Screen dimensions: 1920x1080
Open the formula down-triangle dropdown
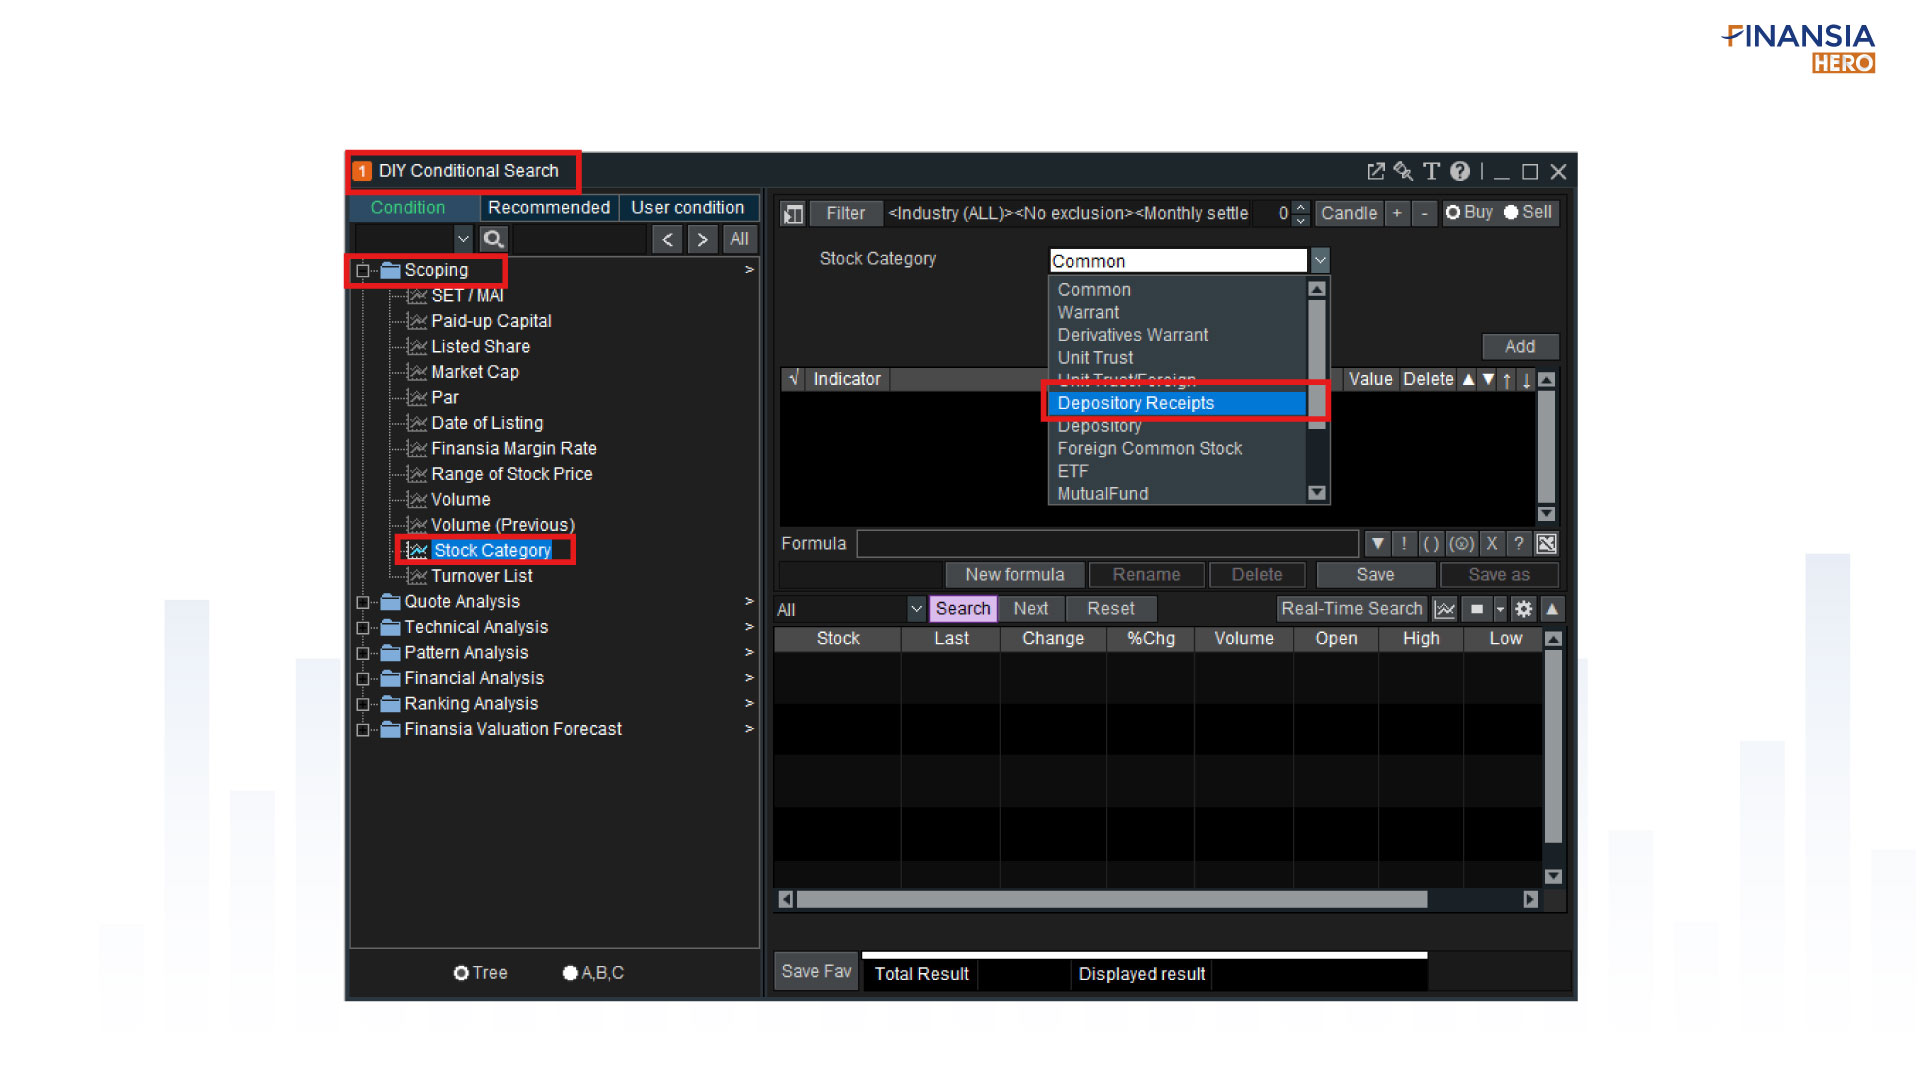coord(1377,544)
